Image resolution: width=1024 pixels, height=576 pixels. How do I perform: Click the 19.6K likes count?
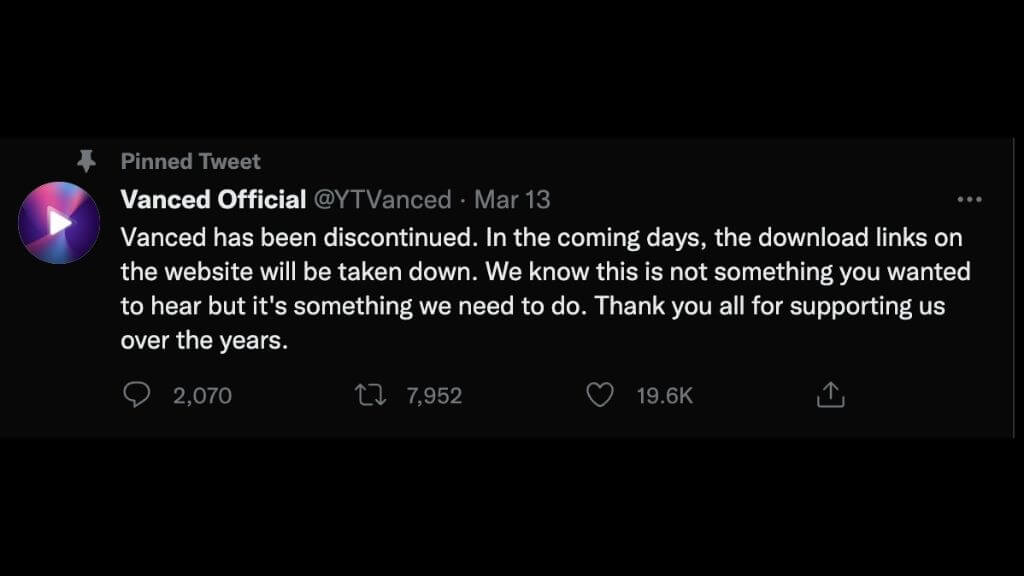(x=665, y=396)
